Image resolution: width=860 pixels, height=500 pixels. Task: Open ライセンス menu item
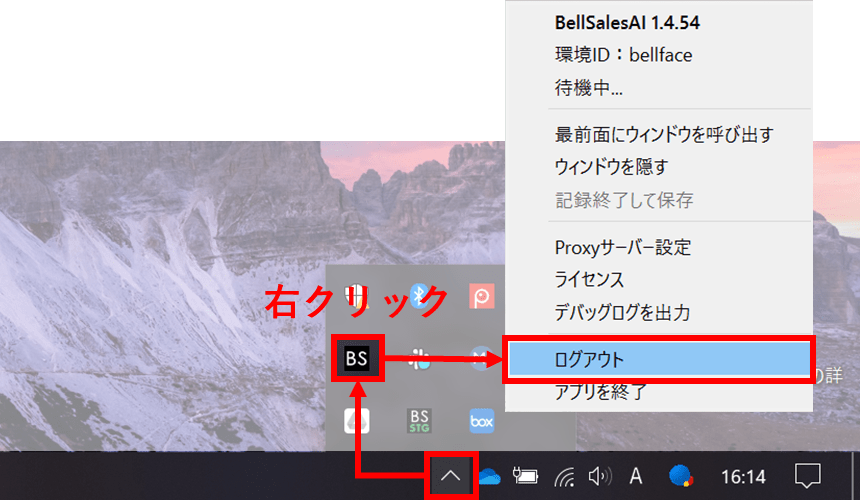[589, 279]
